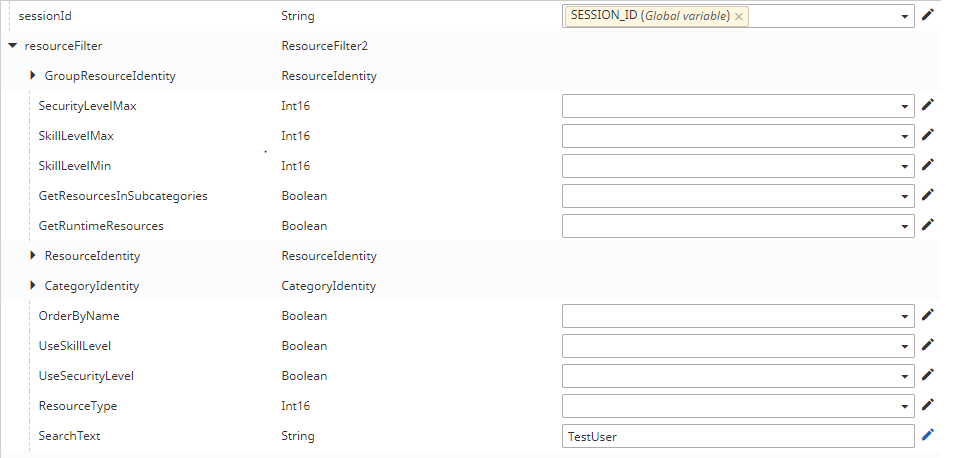
Task: Open the GetRuntimeResources Boolean dropdown
Action: click(x=904, y=226)
